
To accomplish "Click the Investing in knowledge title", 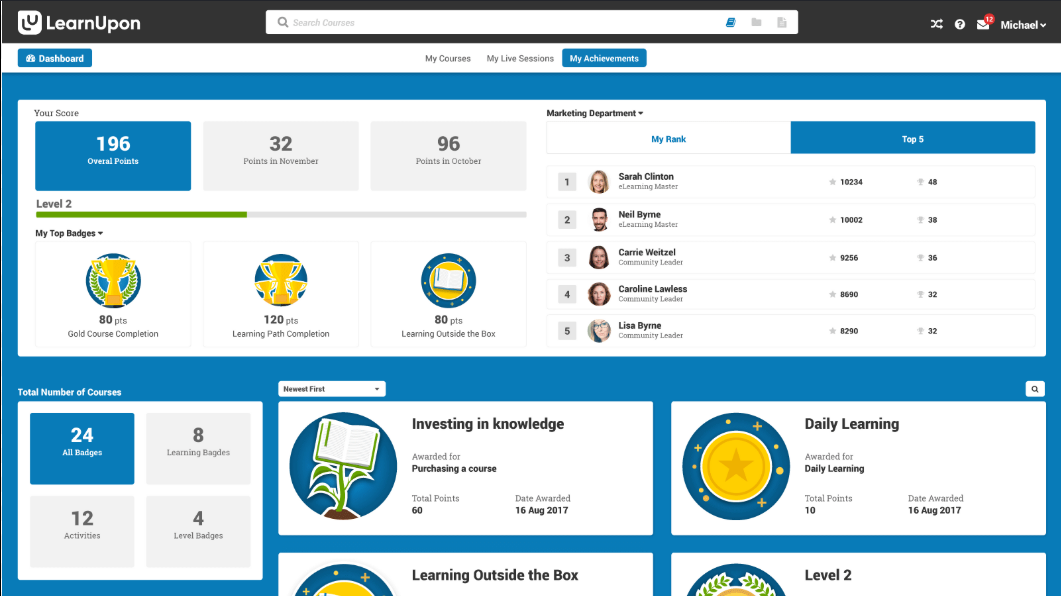I will (488, 424).
